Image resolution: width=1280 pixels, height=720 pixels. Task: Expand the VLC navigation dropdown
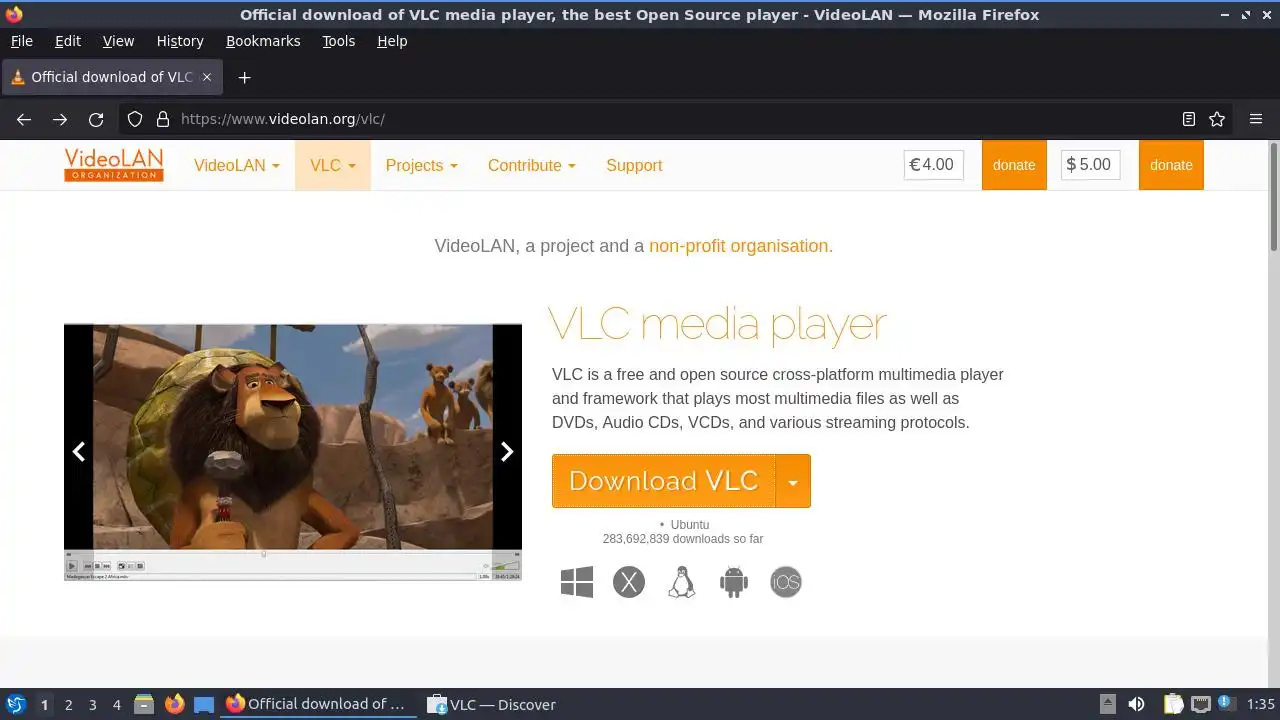333,165
